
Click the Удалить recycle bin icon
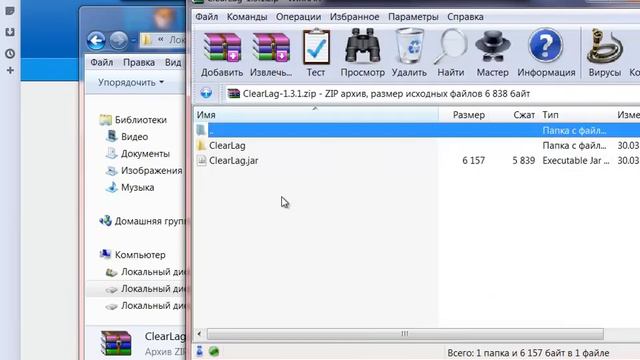click(409, 47)
